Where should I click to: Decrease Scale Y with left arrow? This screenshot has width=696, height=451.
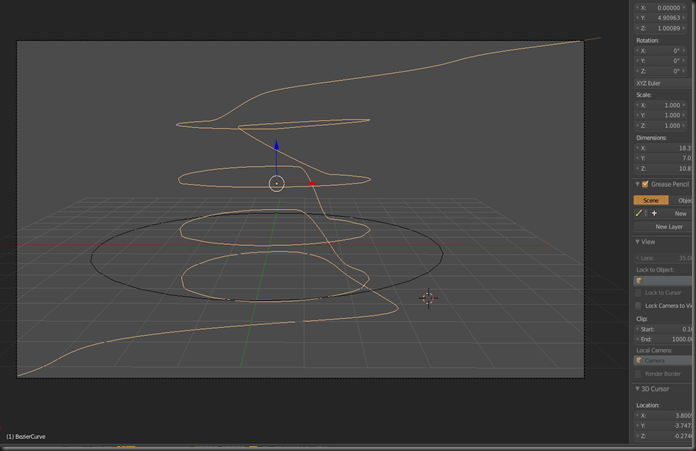[637, 115]
